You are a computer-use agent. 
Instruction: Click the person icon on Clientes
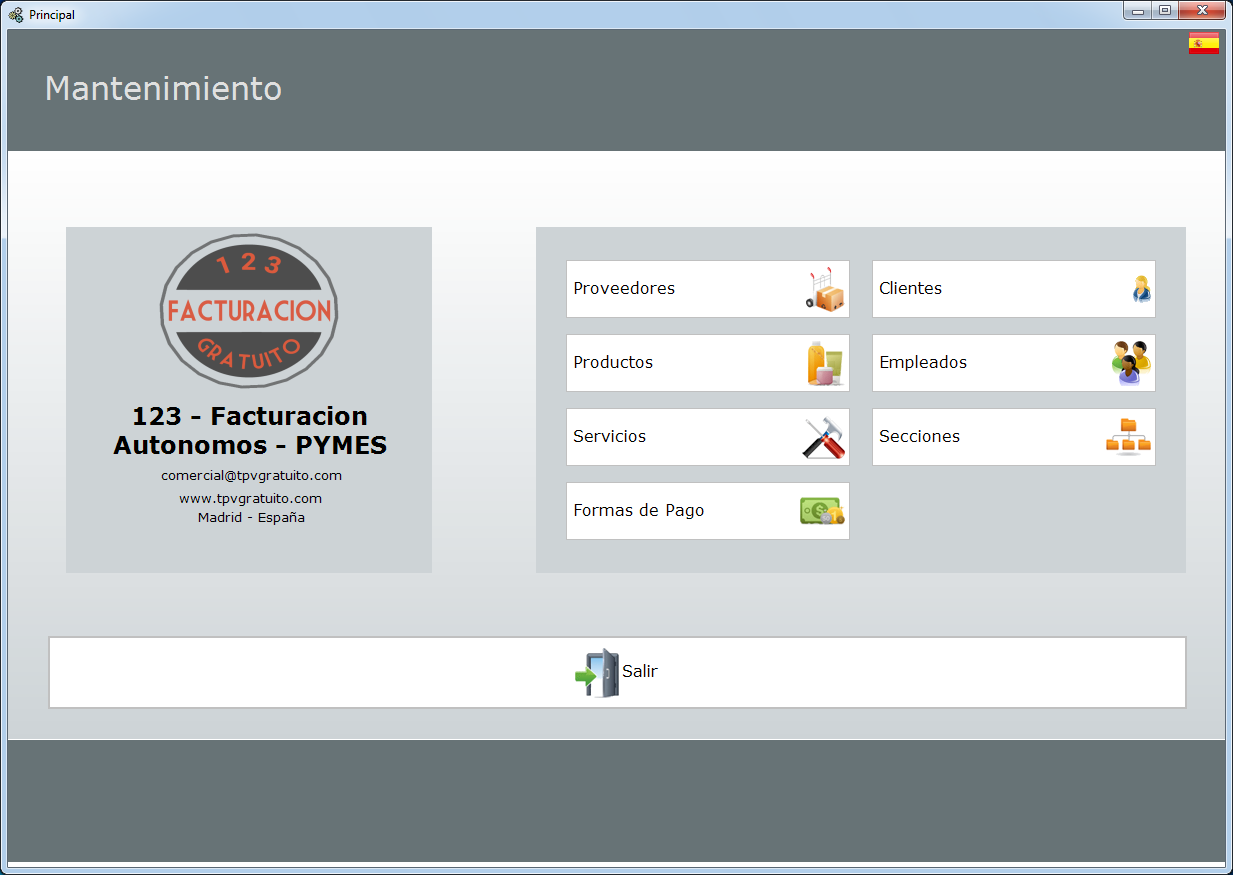coord(1141,289)
